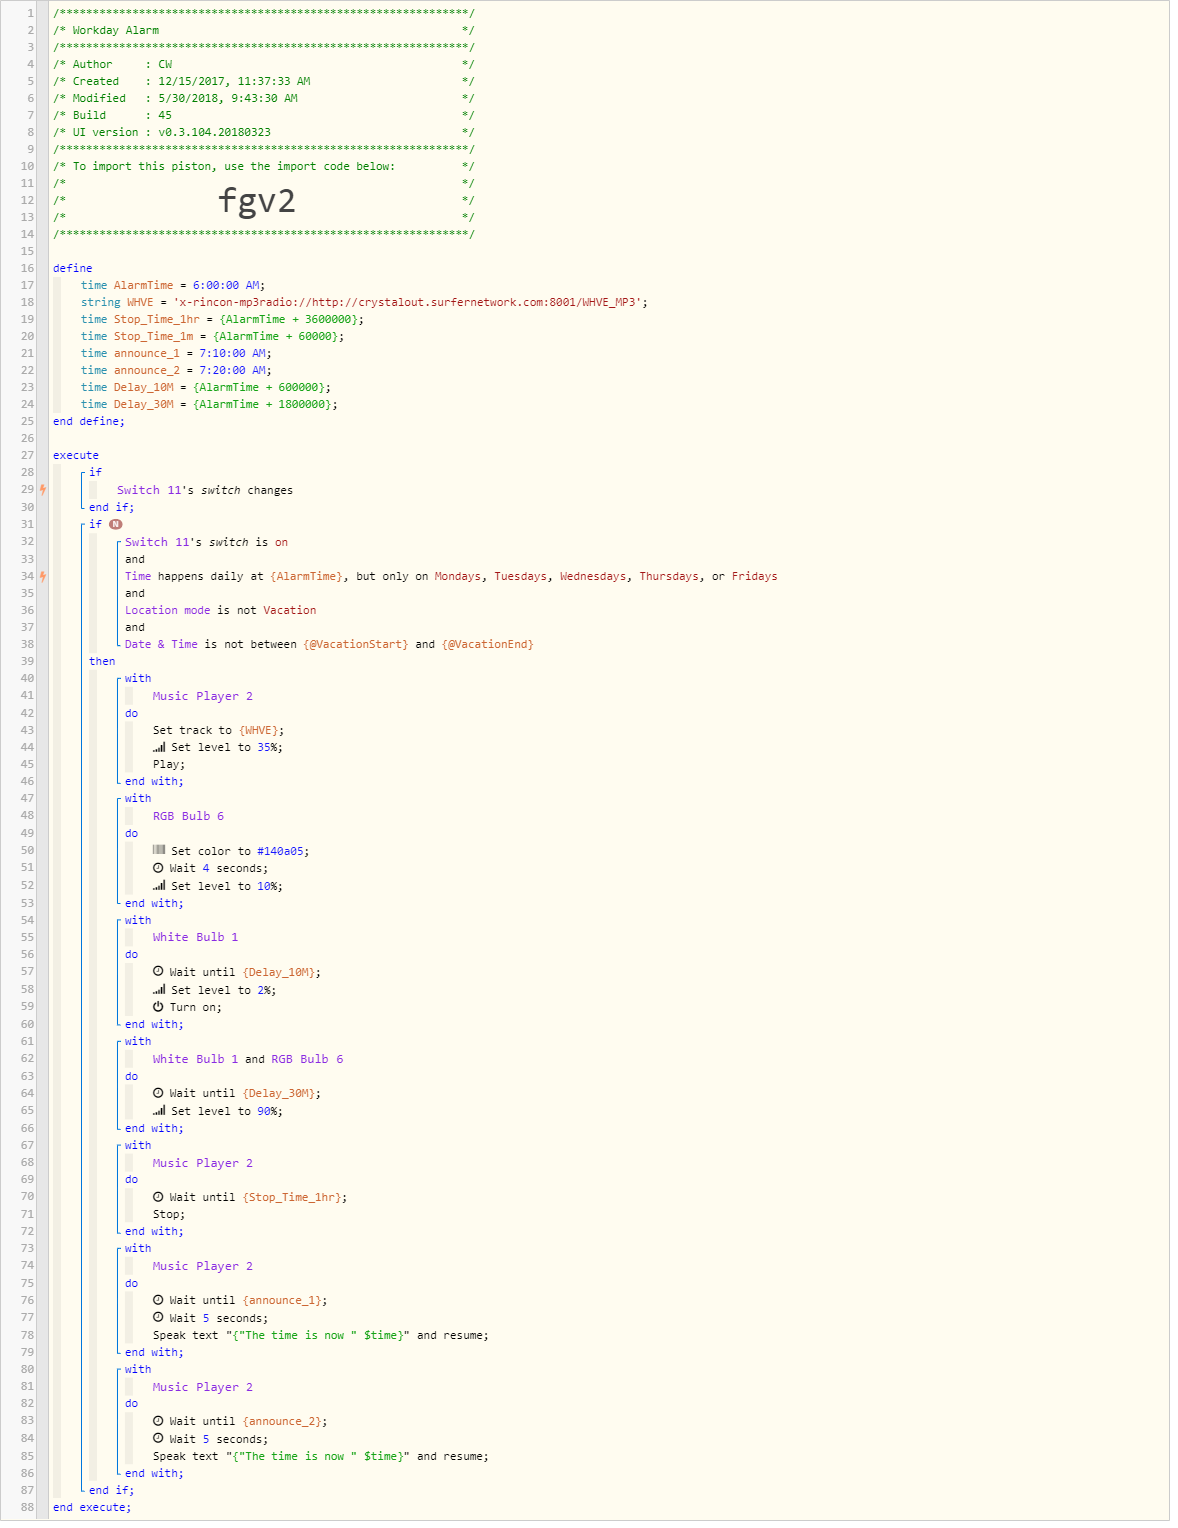Click the 'with' keyword on line 40

pyautogui.click(x=138, y=678)
